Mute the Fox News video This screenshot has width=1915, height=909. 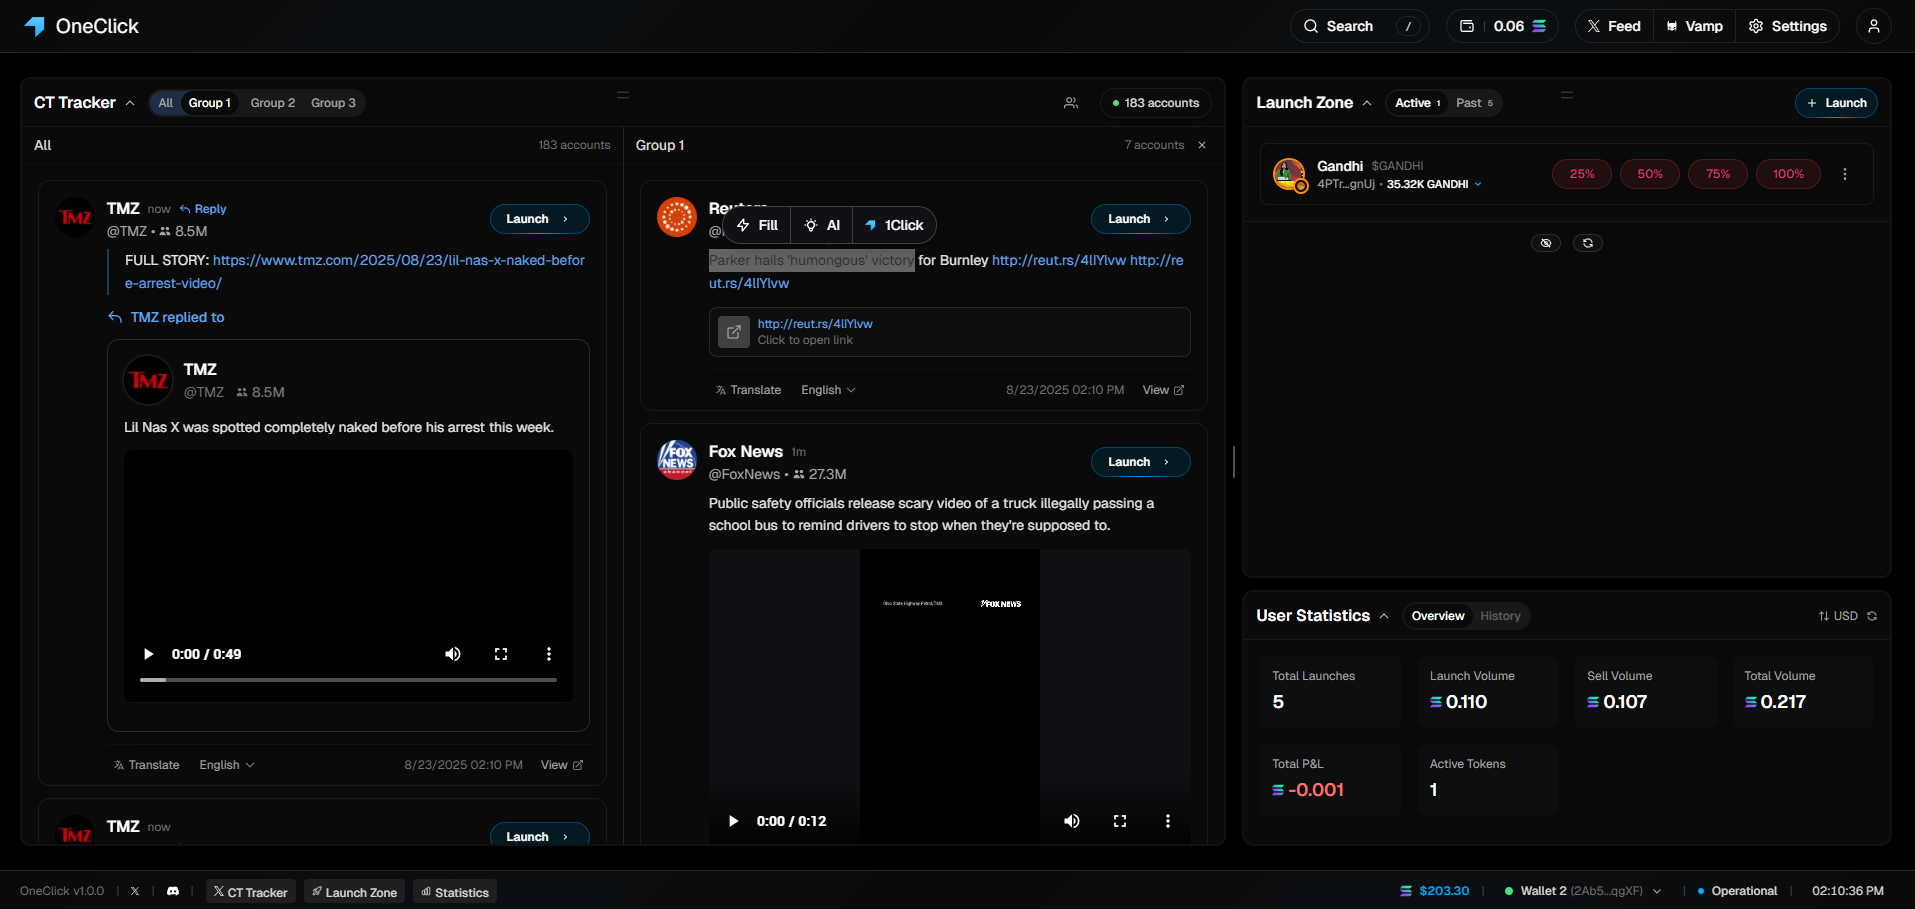pyautogui.click(x=1072, y=821)
